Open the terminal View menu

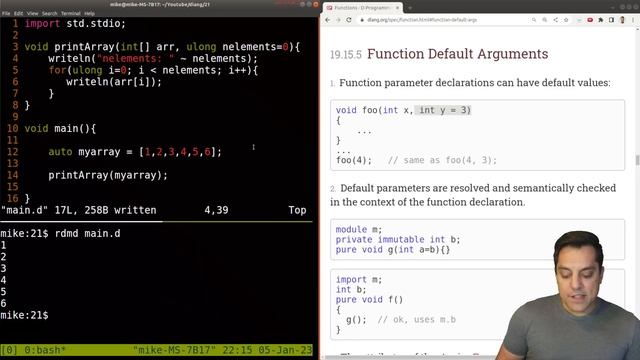(x=33, y=13)
